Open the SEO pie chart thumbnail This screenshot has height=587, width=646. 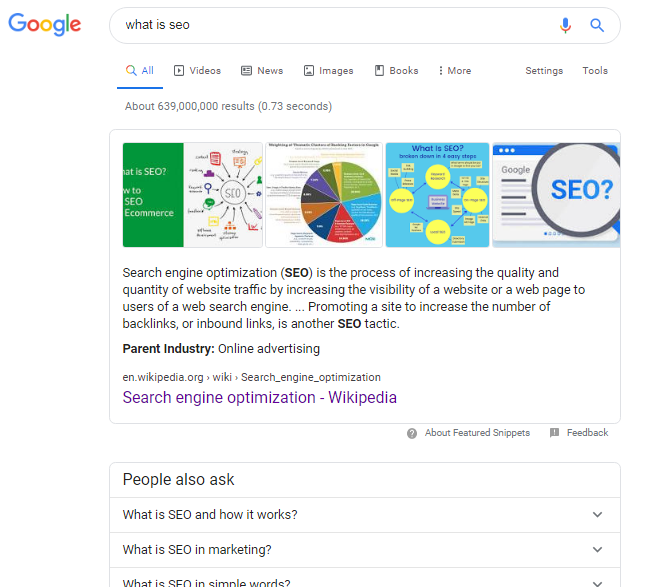(324, 195)
